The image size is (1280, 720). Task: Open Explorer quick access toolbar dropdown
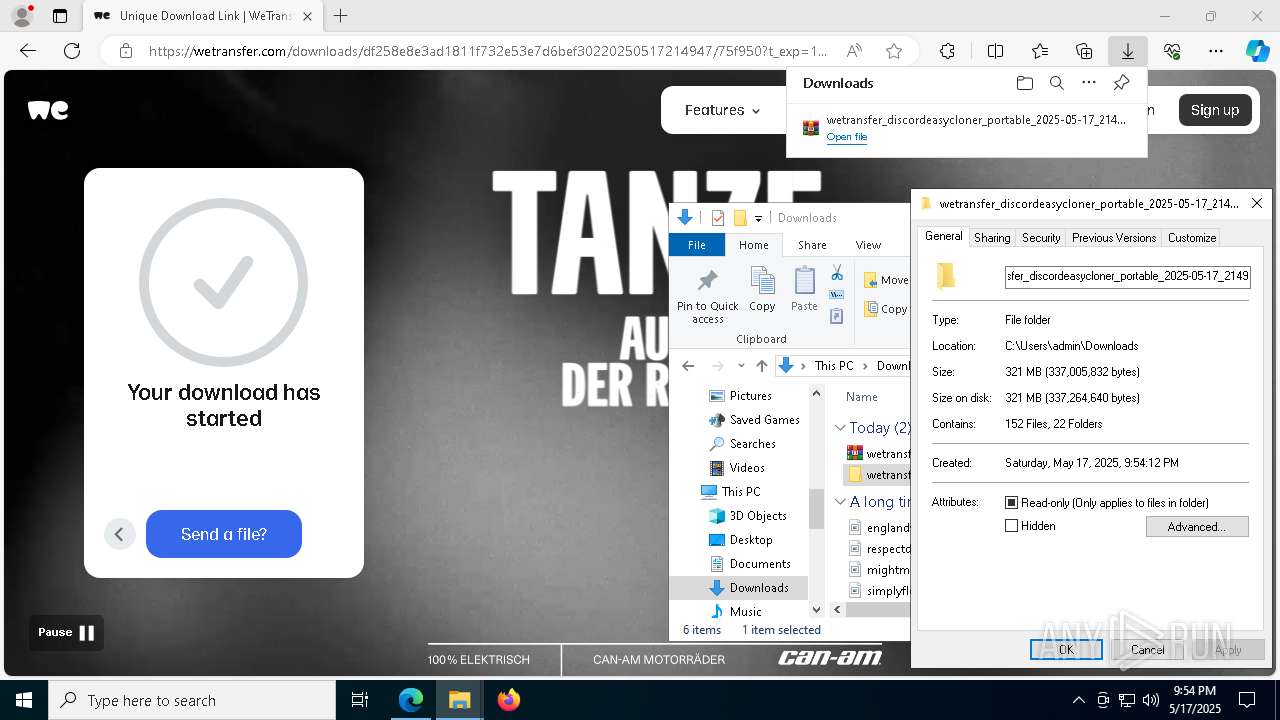(758, 218)
